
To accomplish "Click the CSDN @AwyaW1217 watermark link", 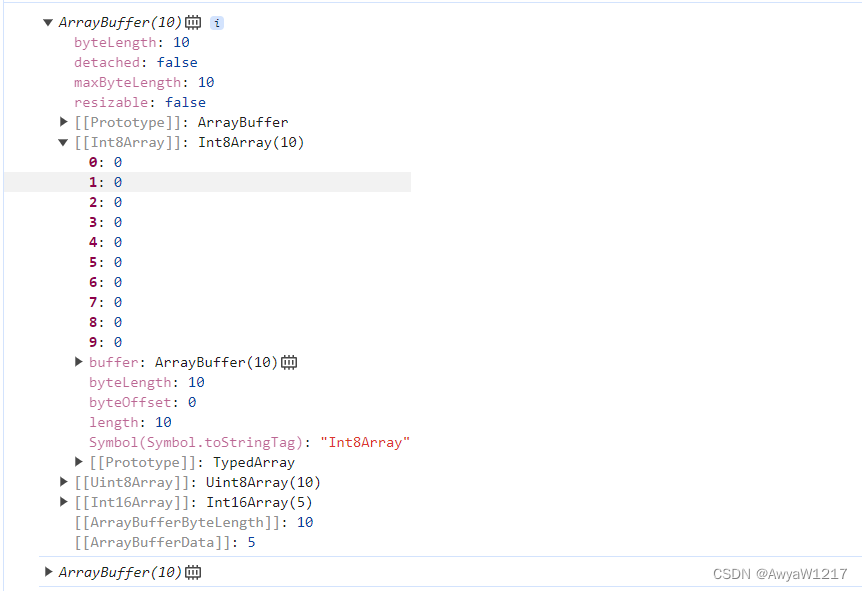I will coord(780,574).
